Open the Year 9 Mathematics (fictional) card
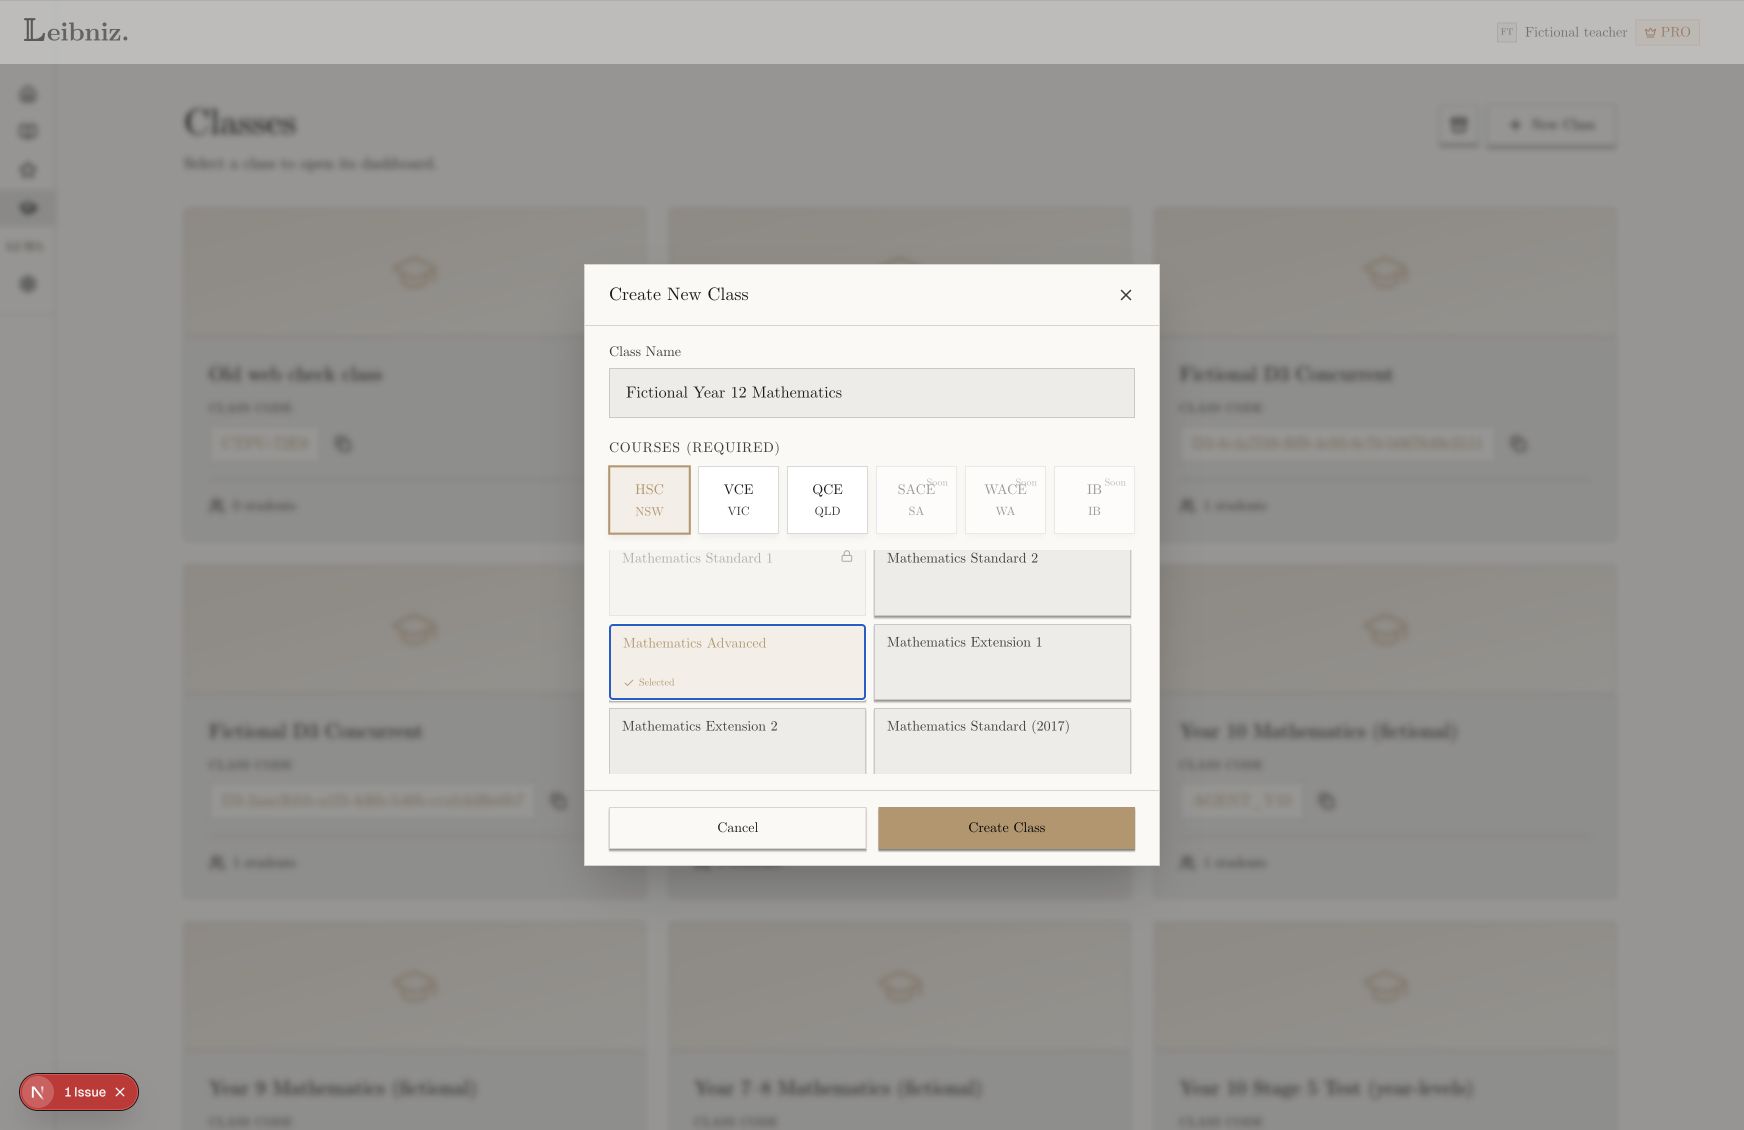This screenshot has height=1130, width=1744. point(414,1026)
